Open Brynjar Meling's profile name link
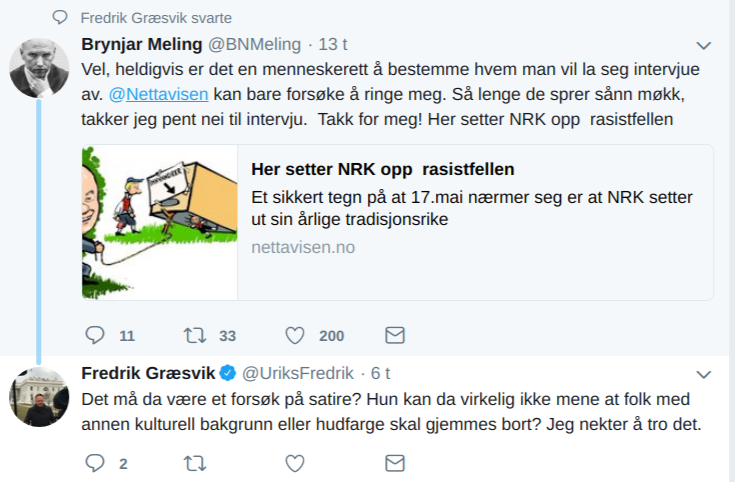 coord(141,45)
